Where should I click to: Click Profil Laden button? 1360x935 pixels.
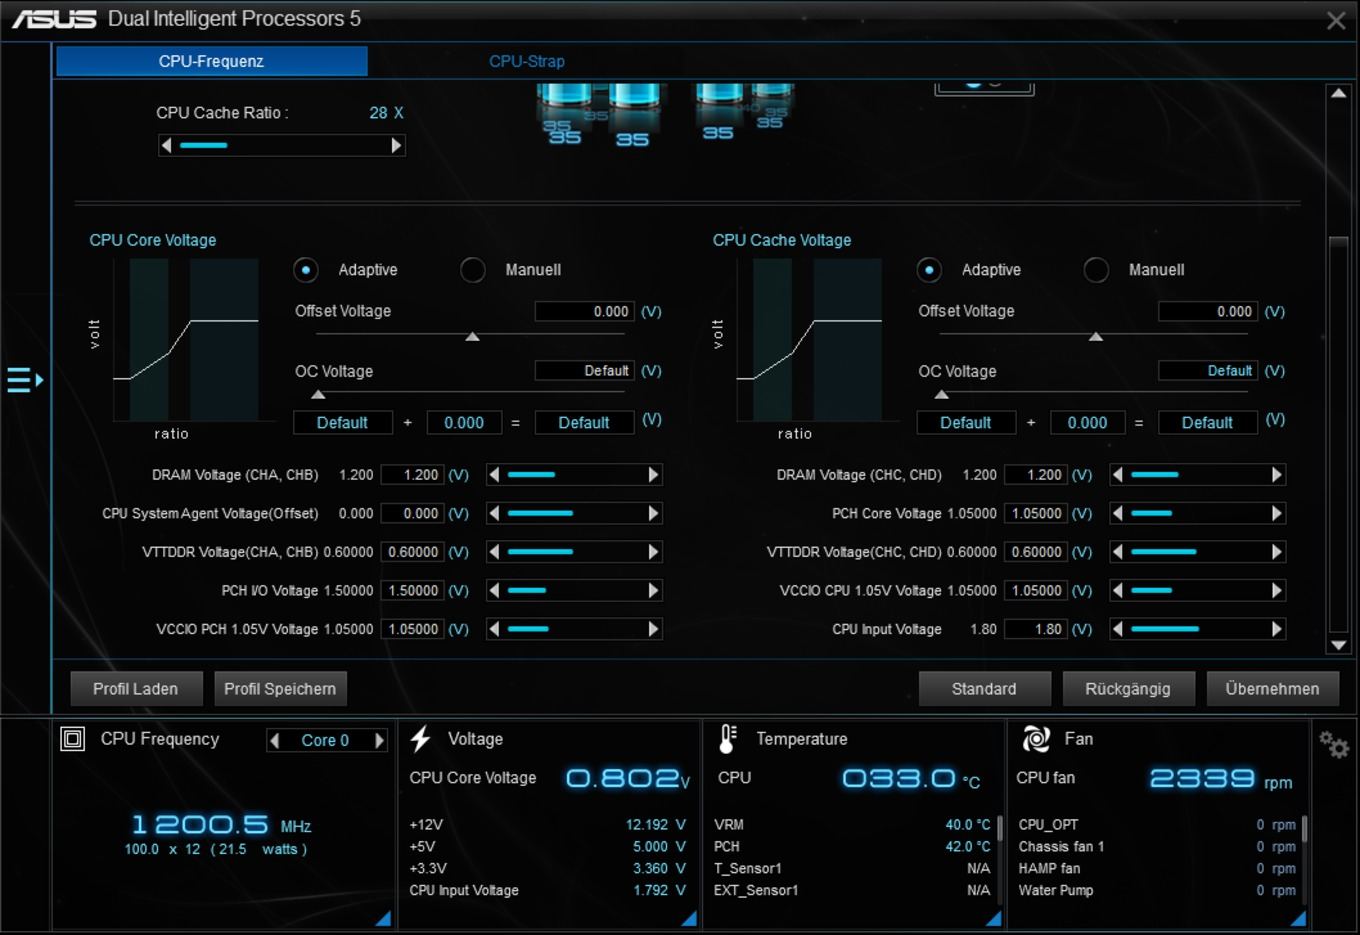click(136, 689)
